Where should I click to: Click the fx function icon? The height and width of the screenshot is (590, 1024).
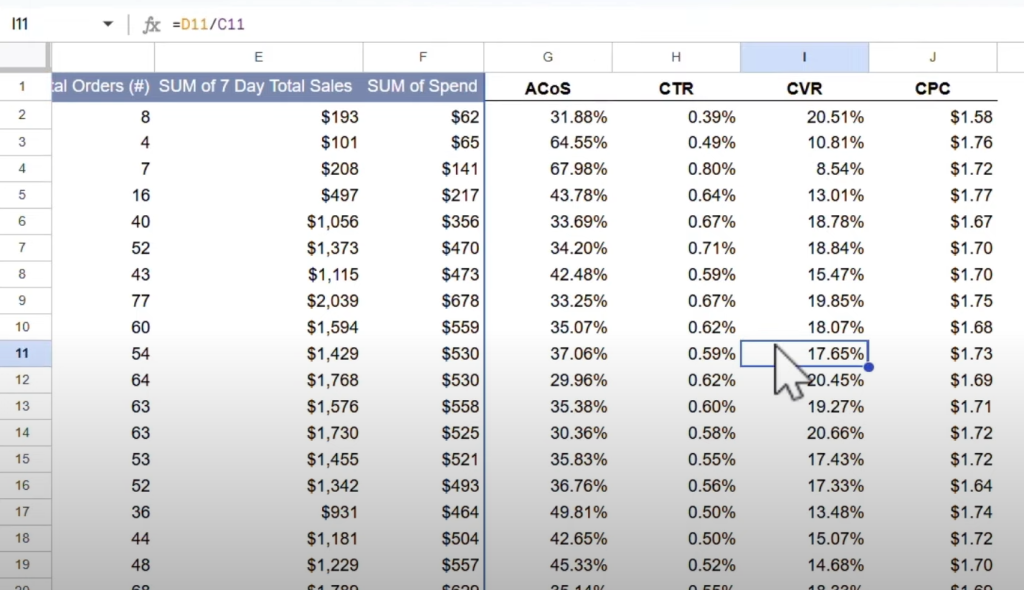pyautogui.click(x=152, y=25)
